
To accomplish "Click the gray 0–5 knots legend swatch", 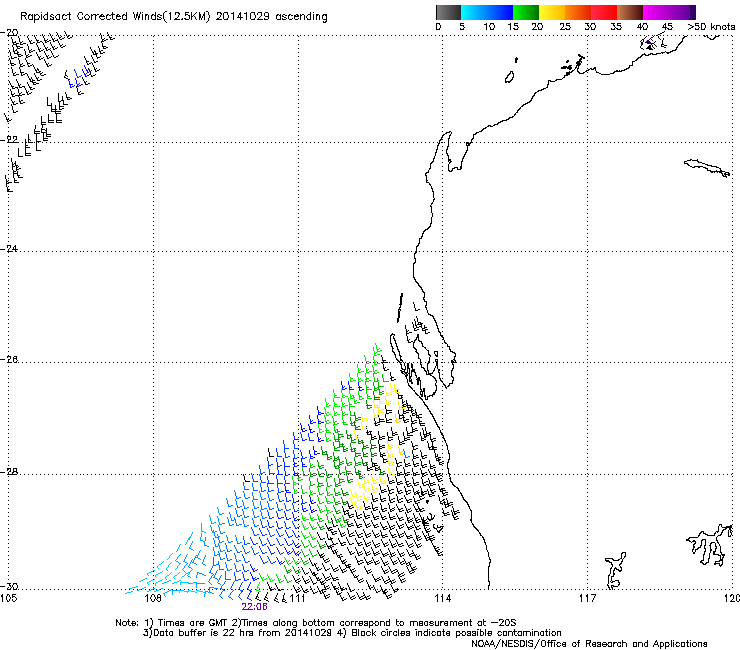I will pyautogui.click(x=448, y=12).
